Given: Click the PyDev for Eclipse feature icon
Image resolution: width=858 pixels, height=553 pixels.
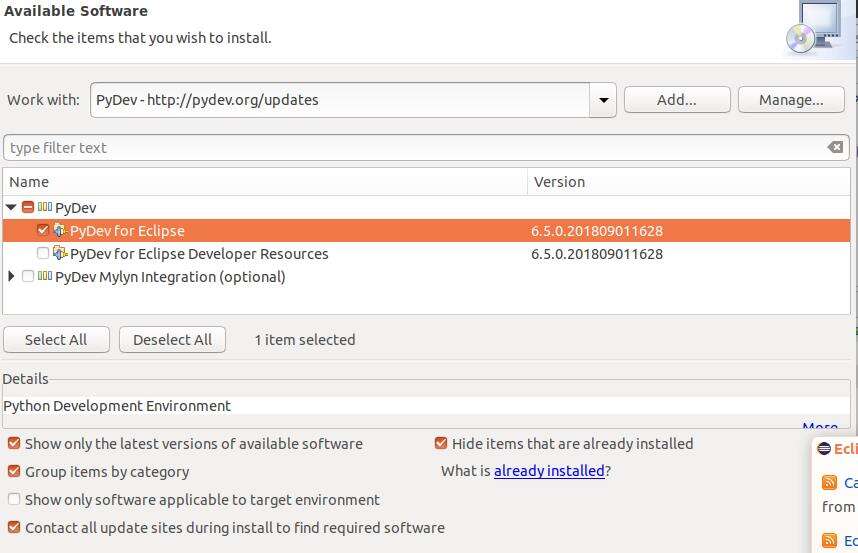Looking at the screenshot, I should point(60,230).
